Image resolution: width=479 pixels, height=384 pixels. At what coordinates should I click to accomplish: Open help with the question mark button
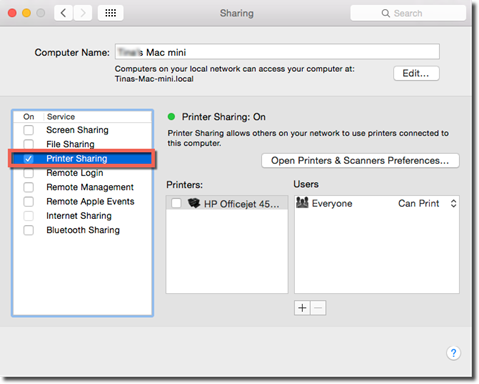tap(453, 353)
